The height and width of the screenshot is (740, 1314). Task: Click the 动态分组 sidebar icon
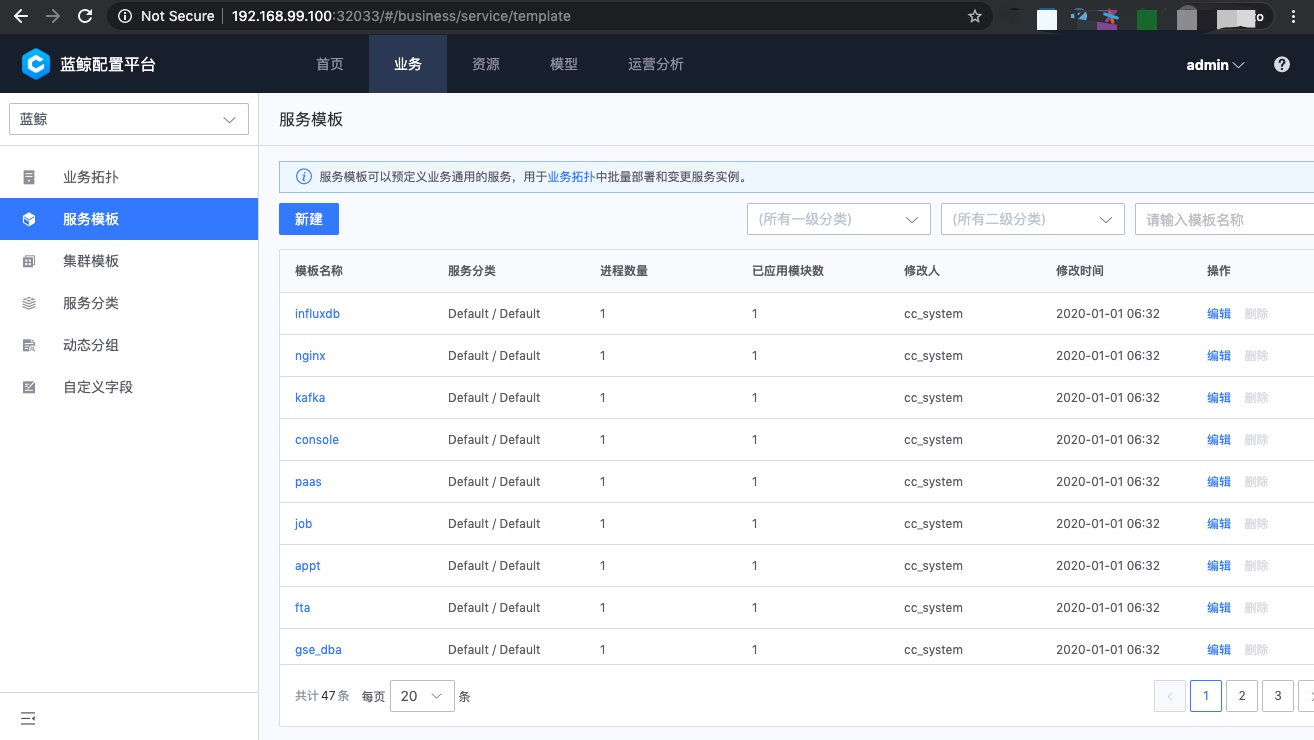(x=29, y=345)
